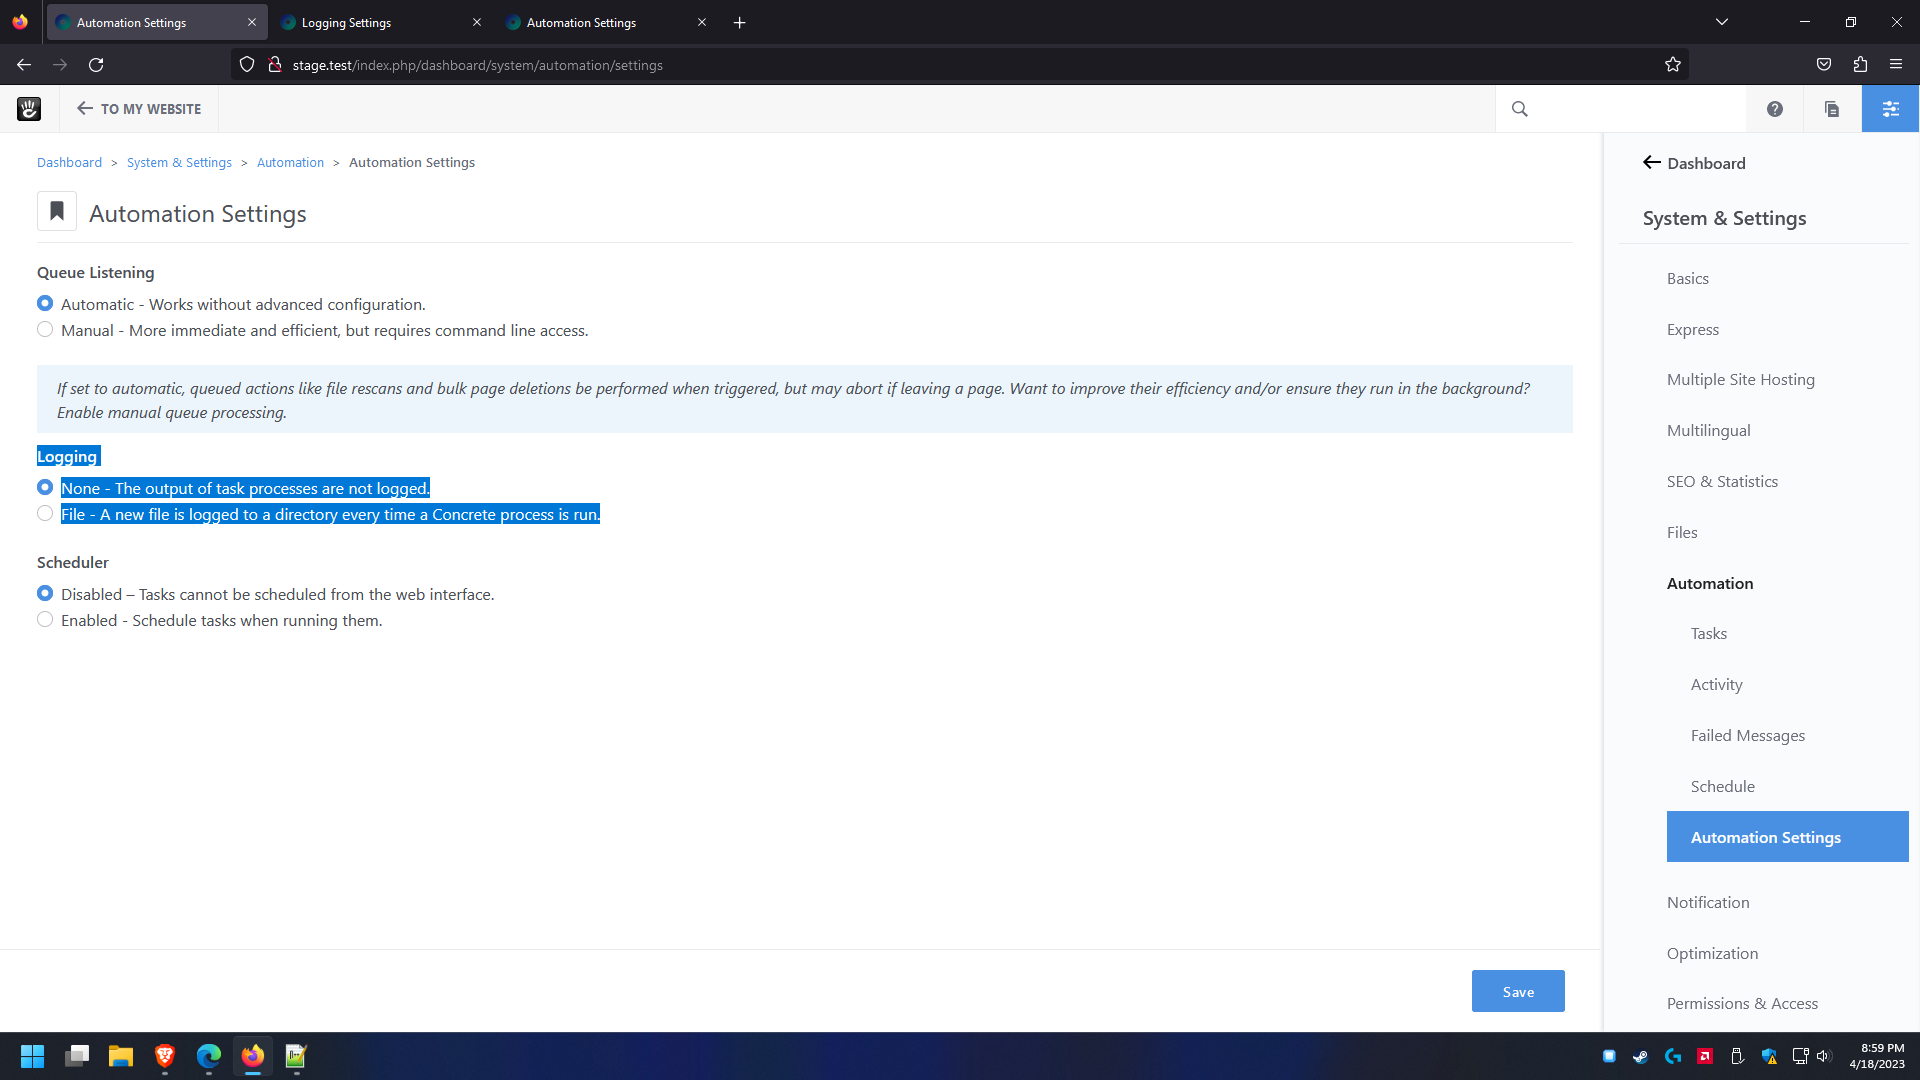The image size is (1920, 1080).
Task: Bookmark this page using the star icon
Action: [1673, 64]
